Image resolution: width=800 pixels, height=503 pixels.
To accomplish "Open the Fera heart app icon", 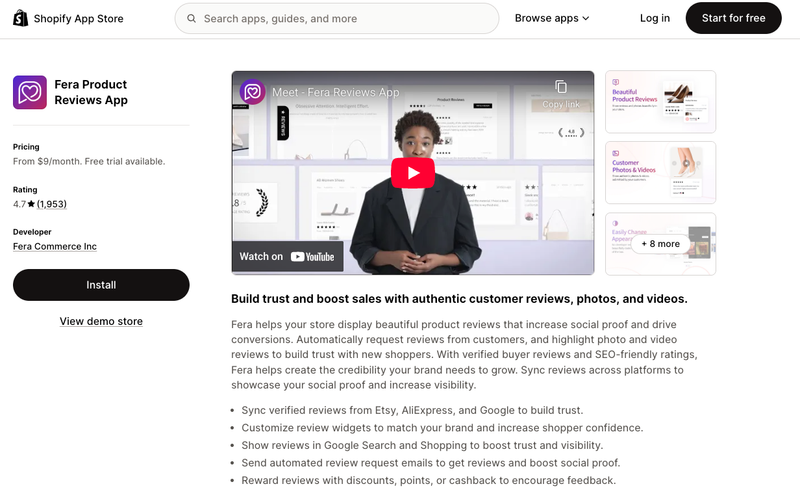I will coord(30,92).
